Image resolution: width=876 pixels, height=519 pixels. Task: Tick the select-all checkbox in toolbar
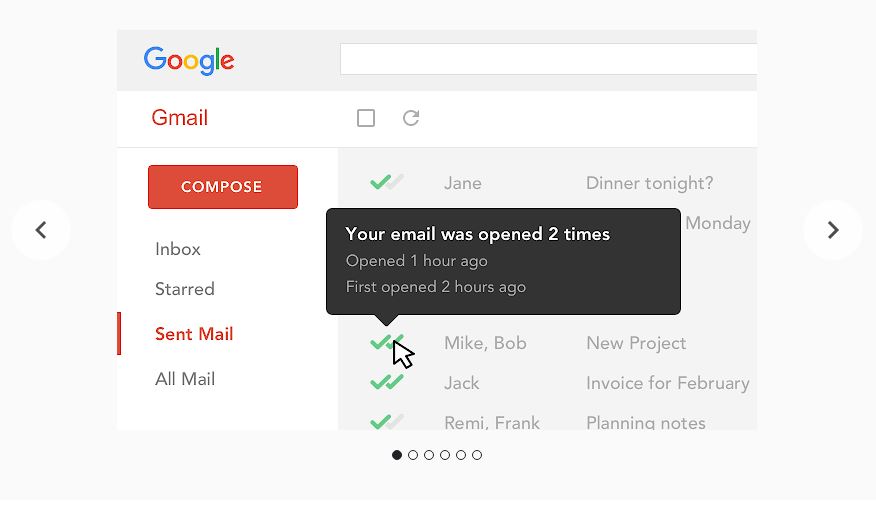[x=366, y=118]
